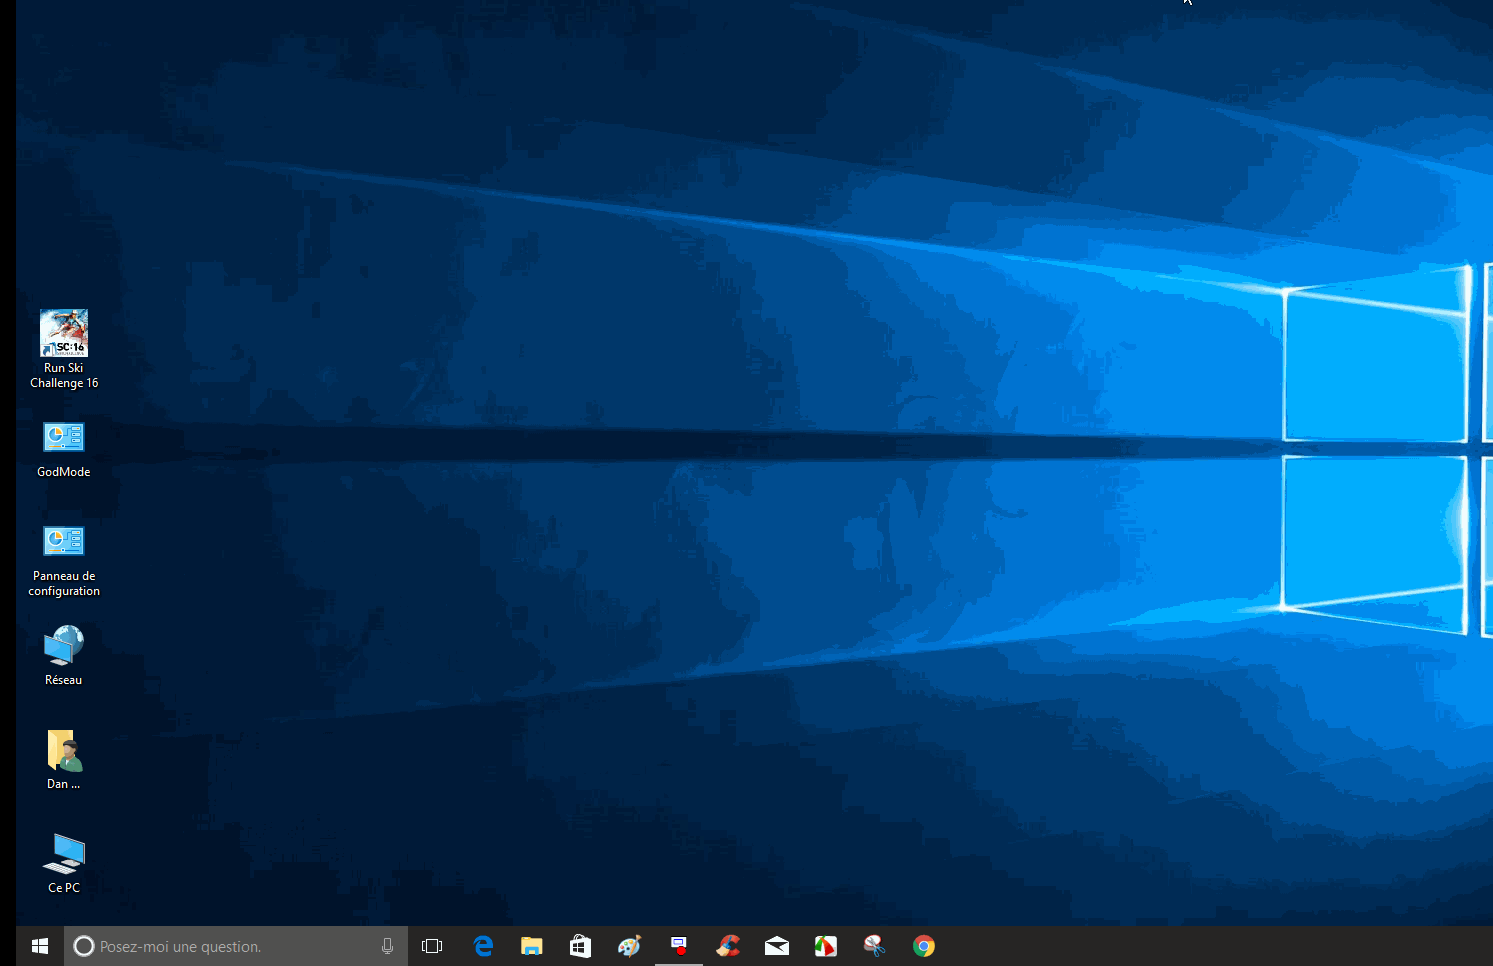The width and height of the screenshot is (1493, 966).
Task: Launch Microsoft Edge from the taskbar
Action: pyautogui.click(x=483, y=946)
